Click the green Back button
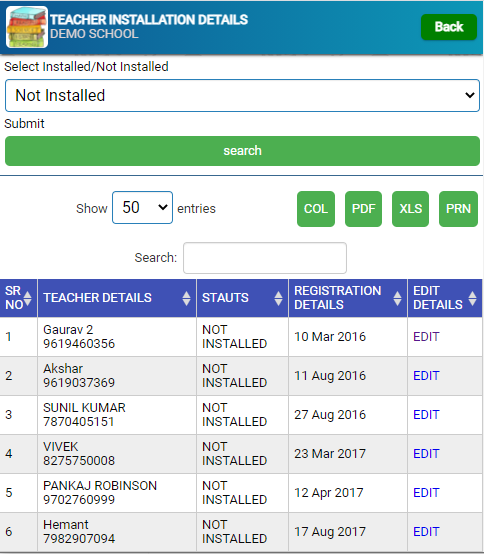The width and height of the screenshot is (484, 554). pyautogui.click(x=449, y=27)
